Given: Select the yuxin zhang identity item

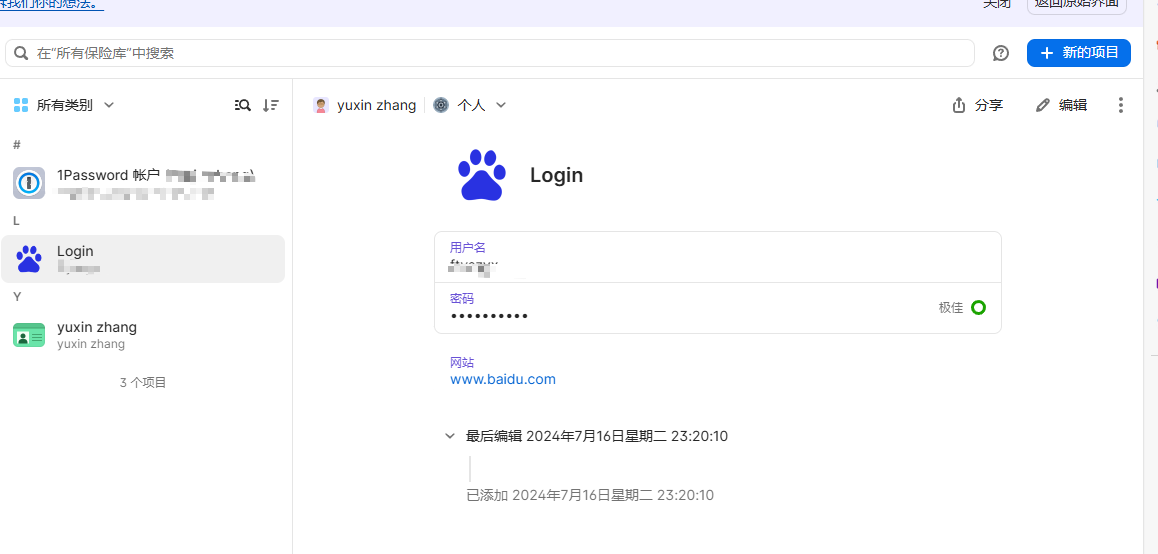Looking at the screenshot, I should pos(142,335).
